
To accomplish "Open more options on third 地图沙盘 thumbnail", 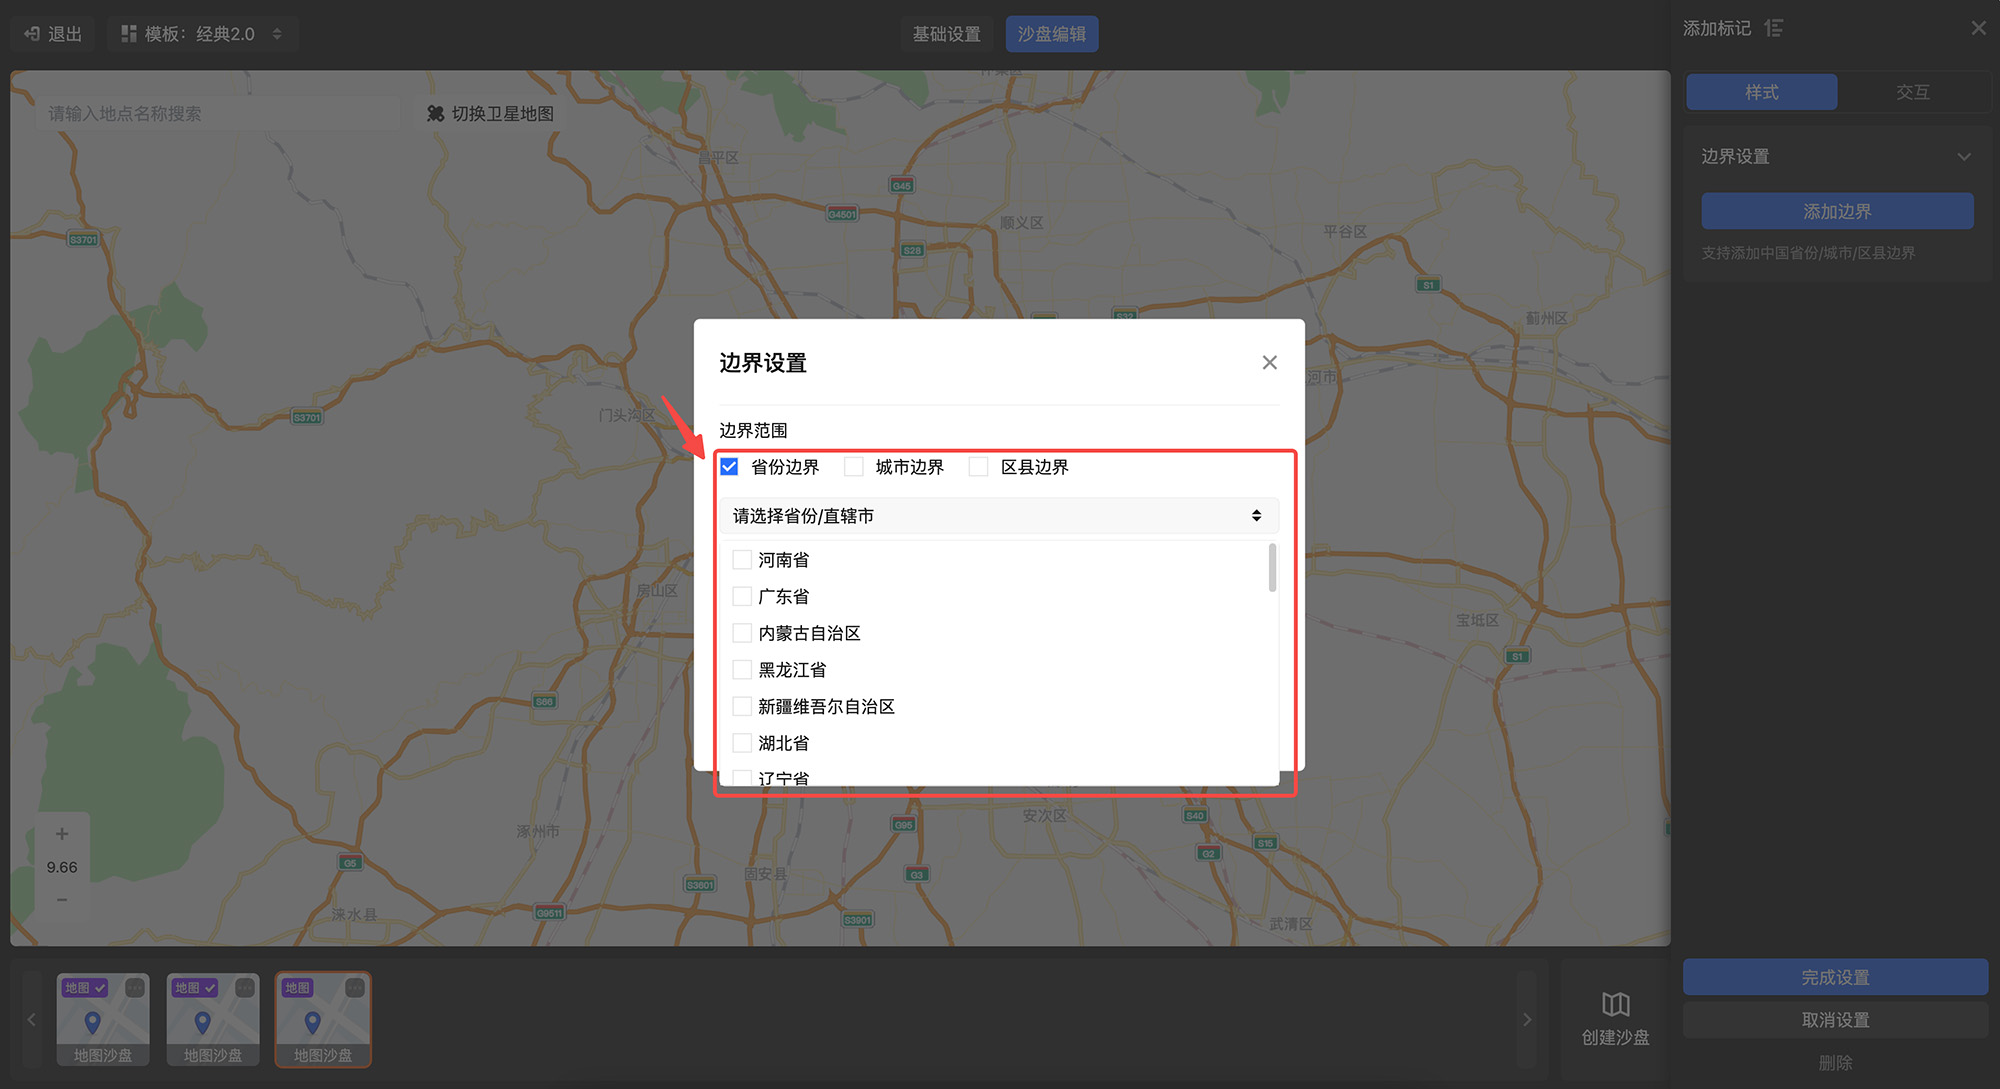I will (x=354, y=988).
